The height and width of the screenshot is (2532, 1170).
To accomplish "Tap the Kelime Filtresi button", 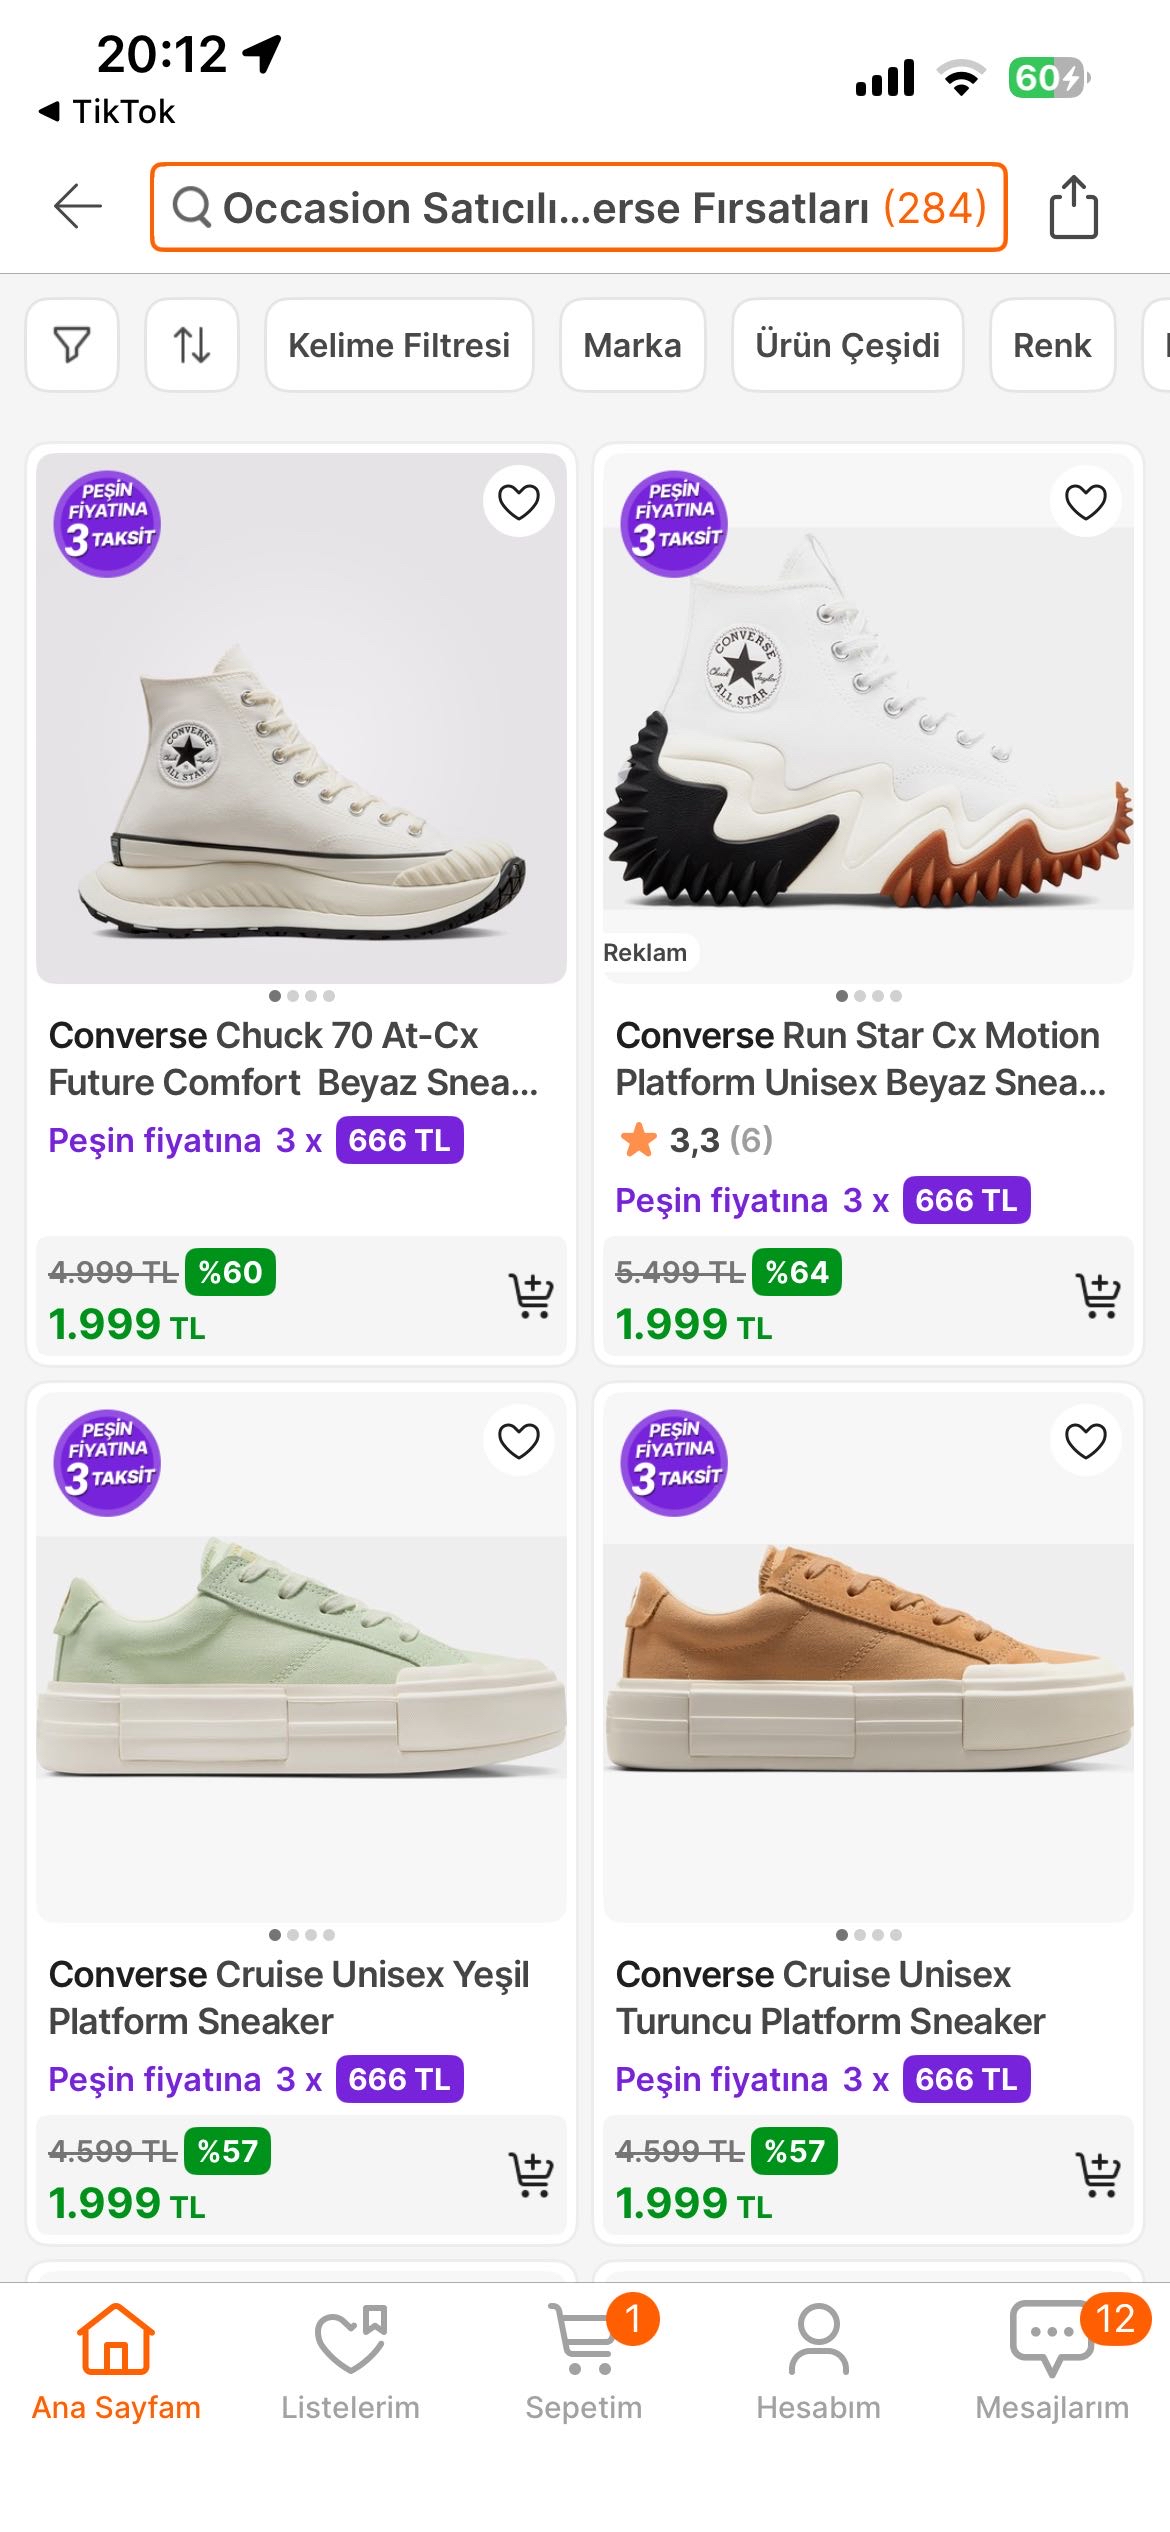I will (x=399, y=345).
